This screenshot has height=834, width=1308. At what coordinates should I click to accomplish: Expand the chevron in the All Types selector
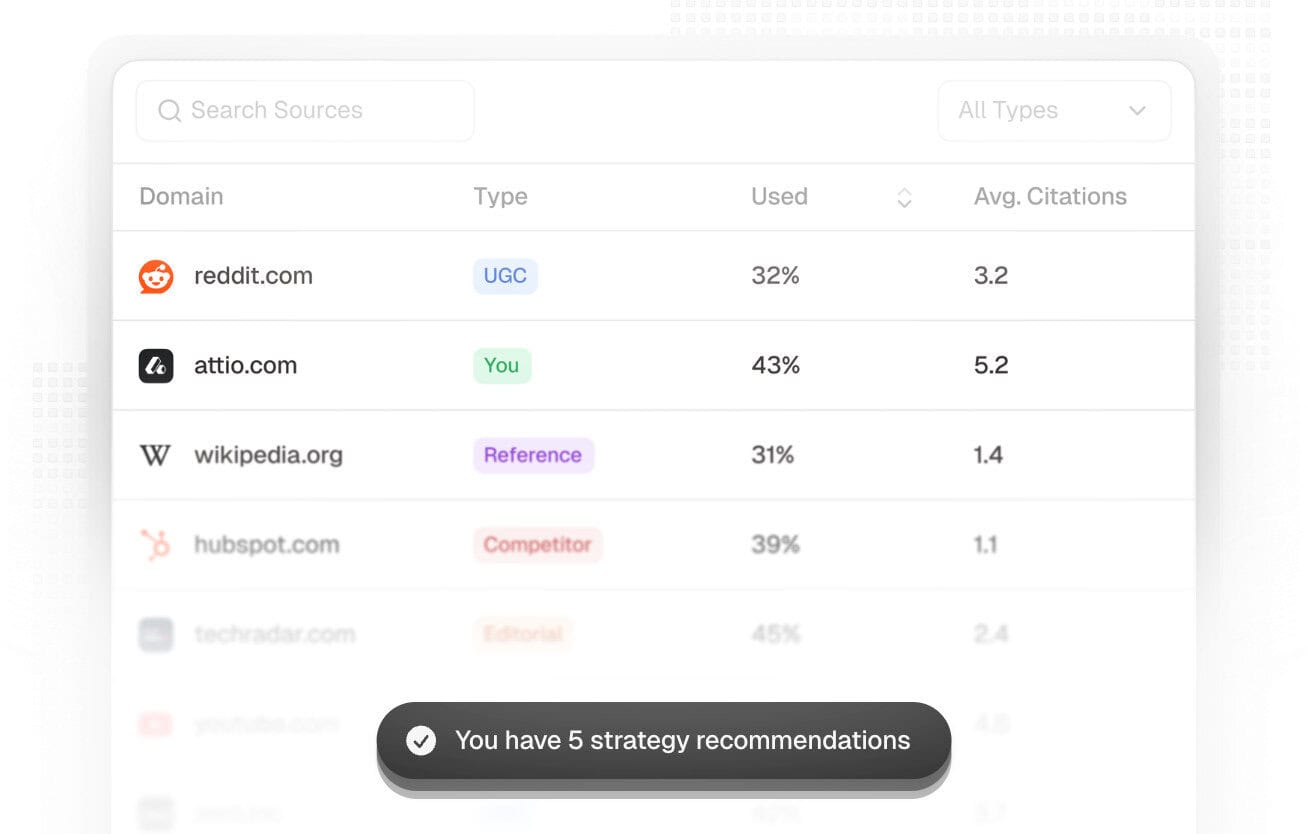(1137, 111)
